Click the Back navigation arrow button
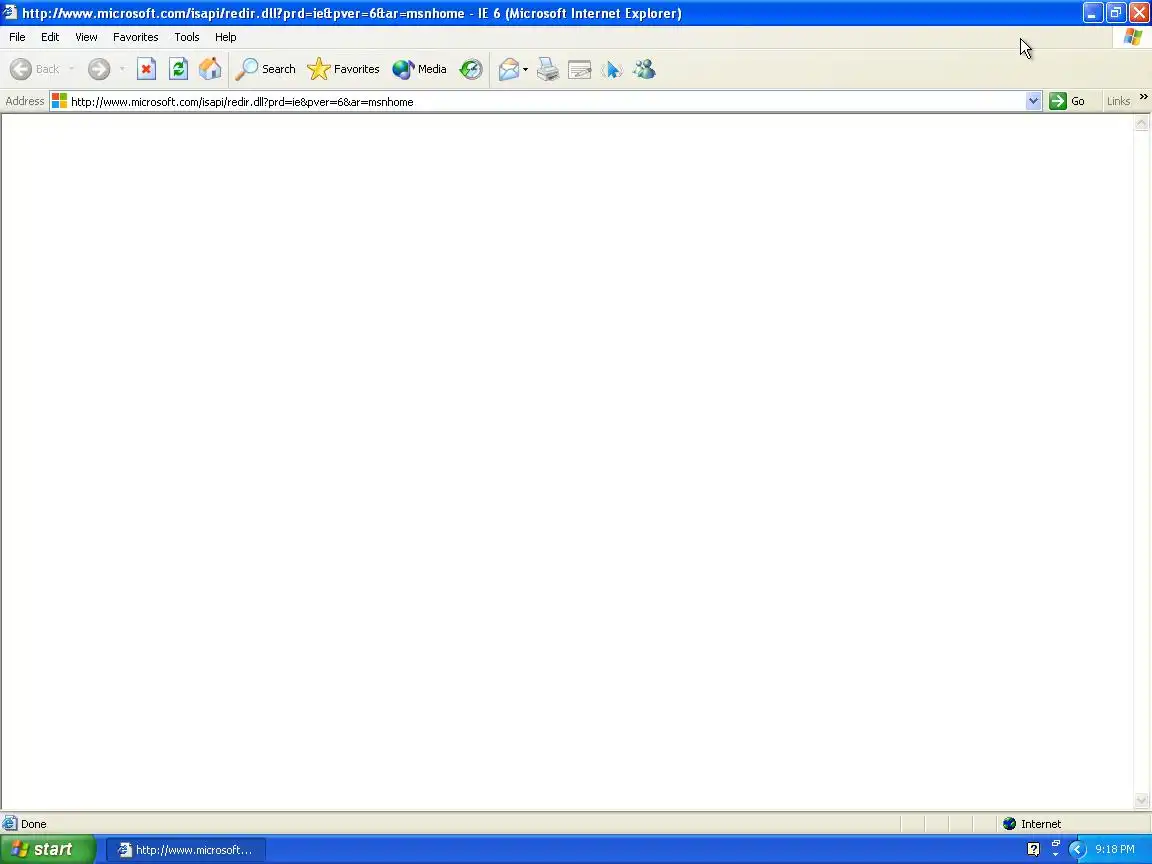This screenshot has width=1152, height=864. point(34,69)
